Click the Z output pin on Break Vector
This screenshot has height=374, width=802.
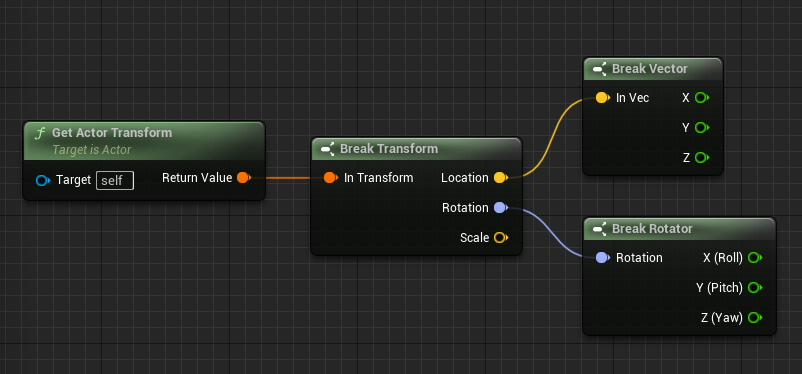tap(702, 158)
